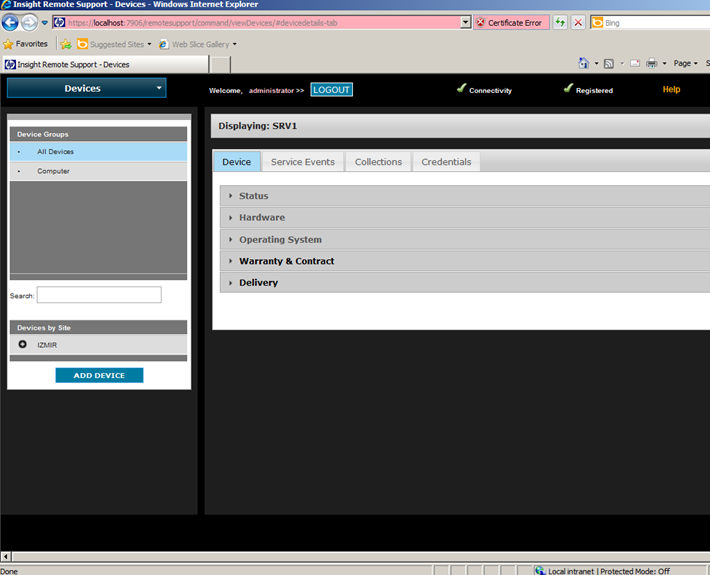Click the device Search input field
This screenshot has height=575, width=710.
[99, 295]
